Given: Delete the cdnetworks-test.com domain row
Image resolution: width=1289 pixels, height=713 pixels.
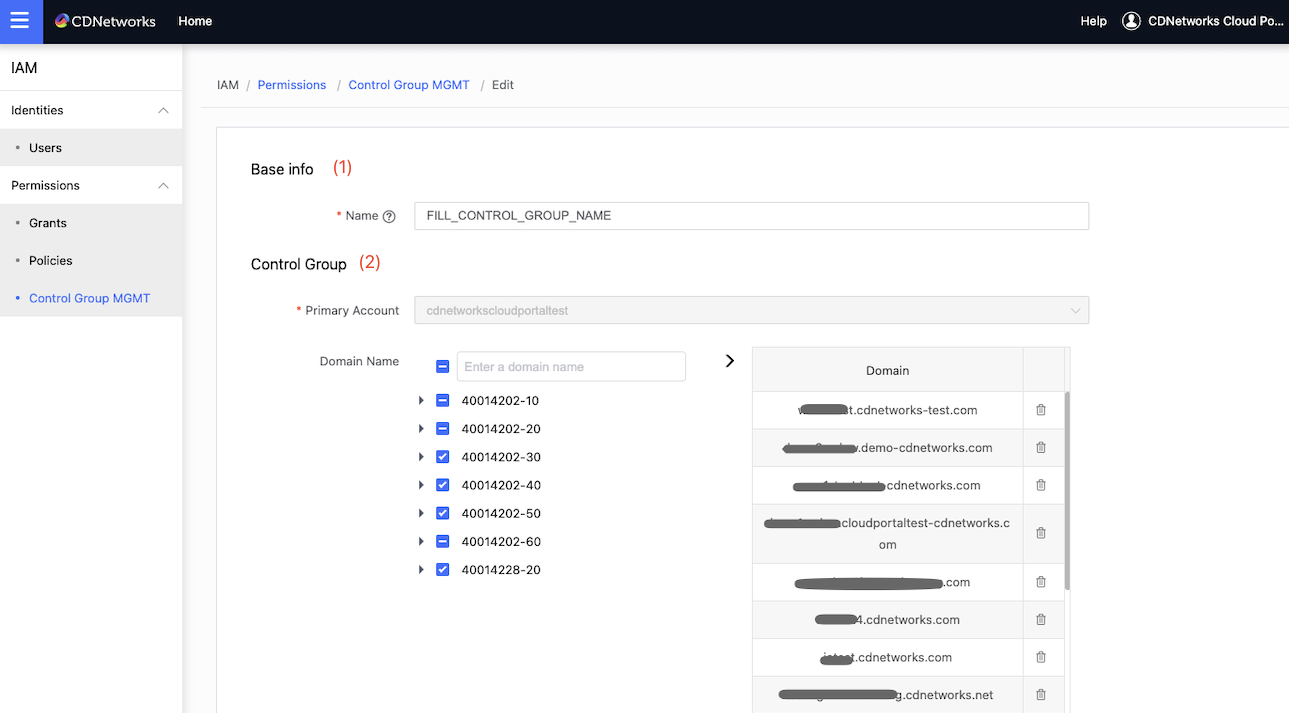Looking at the screenshot, I should (x=1040, y=410).
